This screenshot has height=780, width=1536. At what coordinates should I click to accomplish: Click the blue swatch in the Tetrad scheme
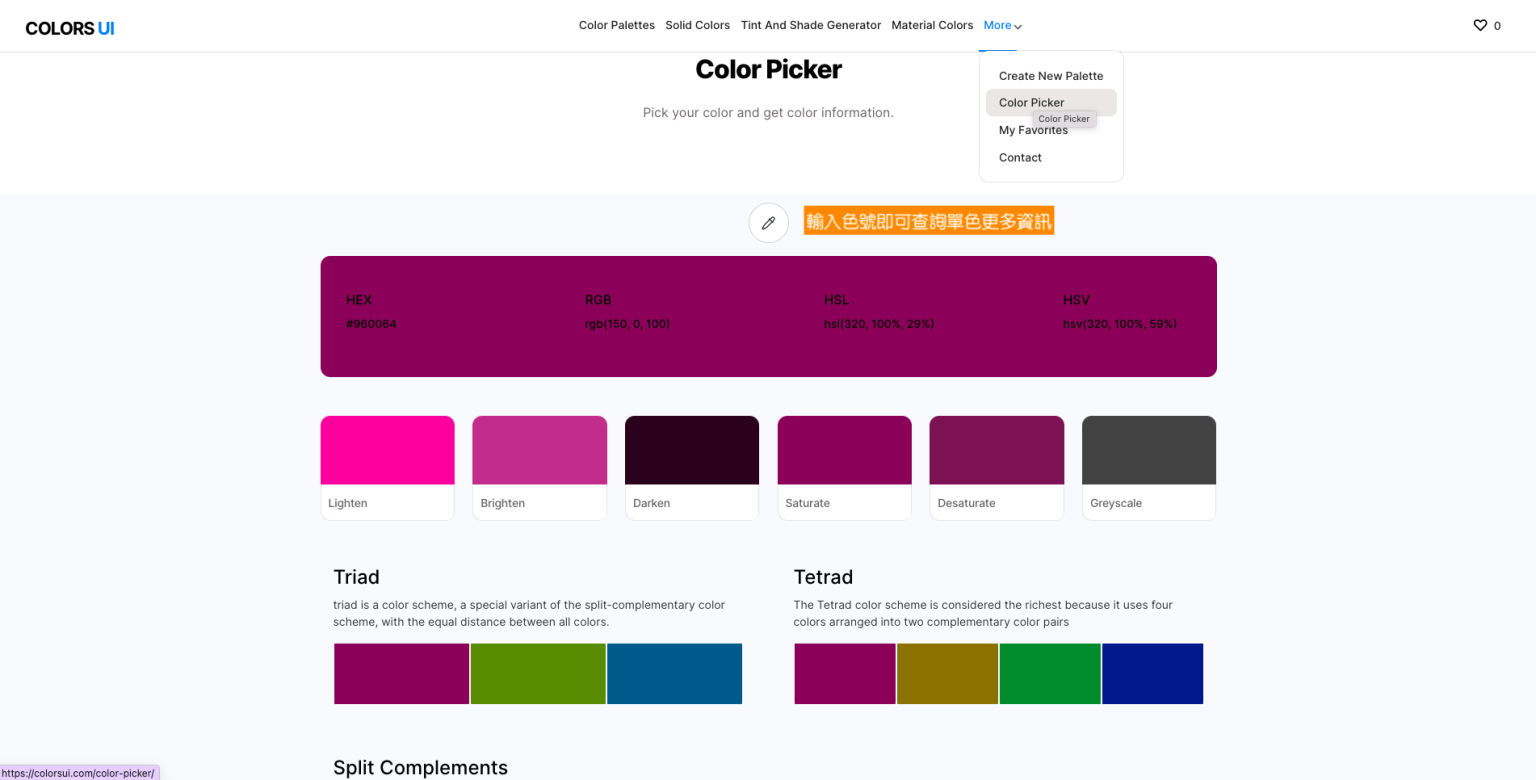point(1152,673)
